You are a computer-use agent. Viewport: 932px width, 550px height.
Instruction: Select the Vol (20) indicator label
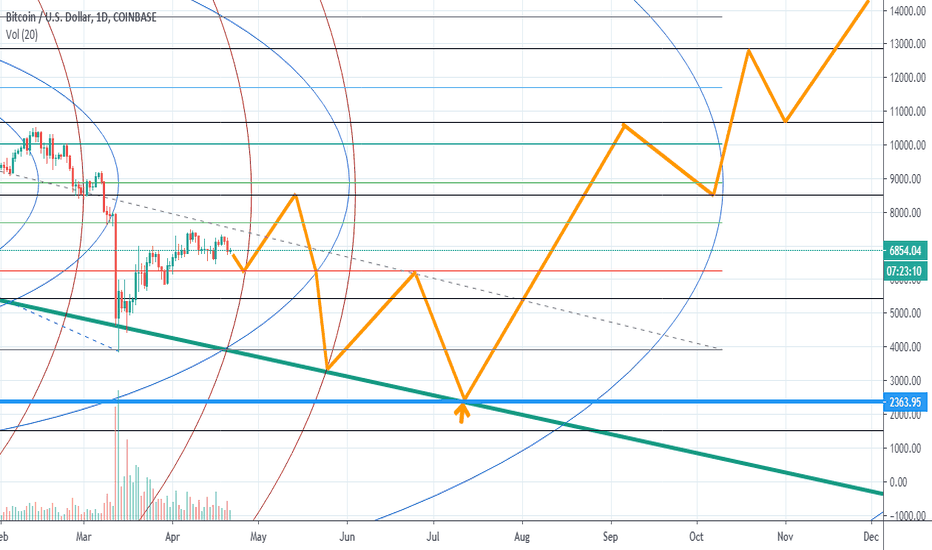click(22, 34)
